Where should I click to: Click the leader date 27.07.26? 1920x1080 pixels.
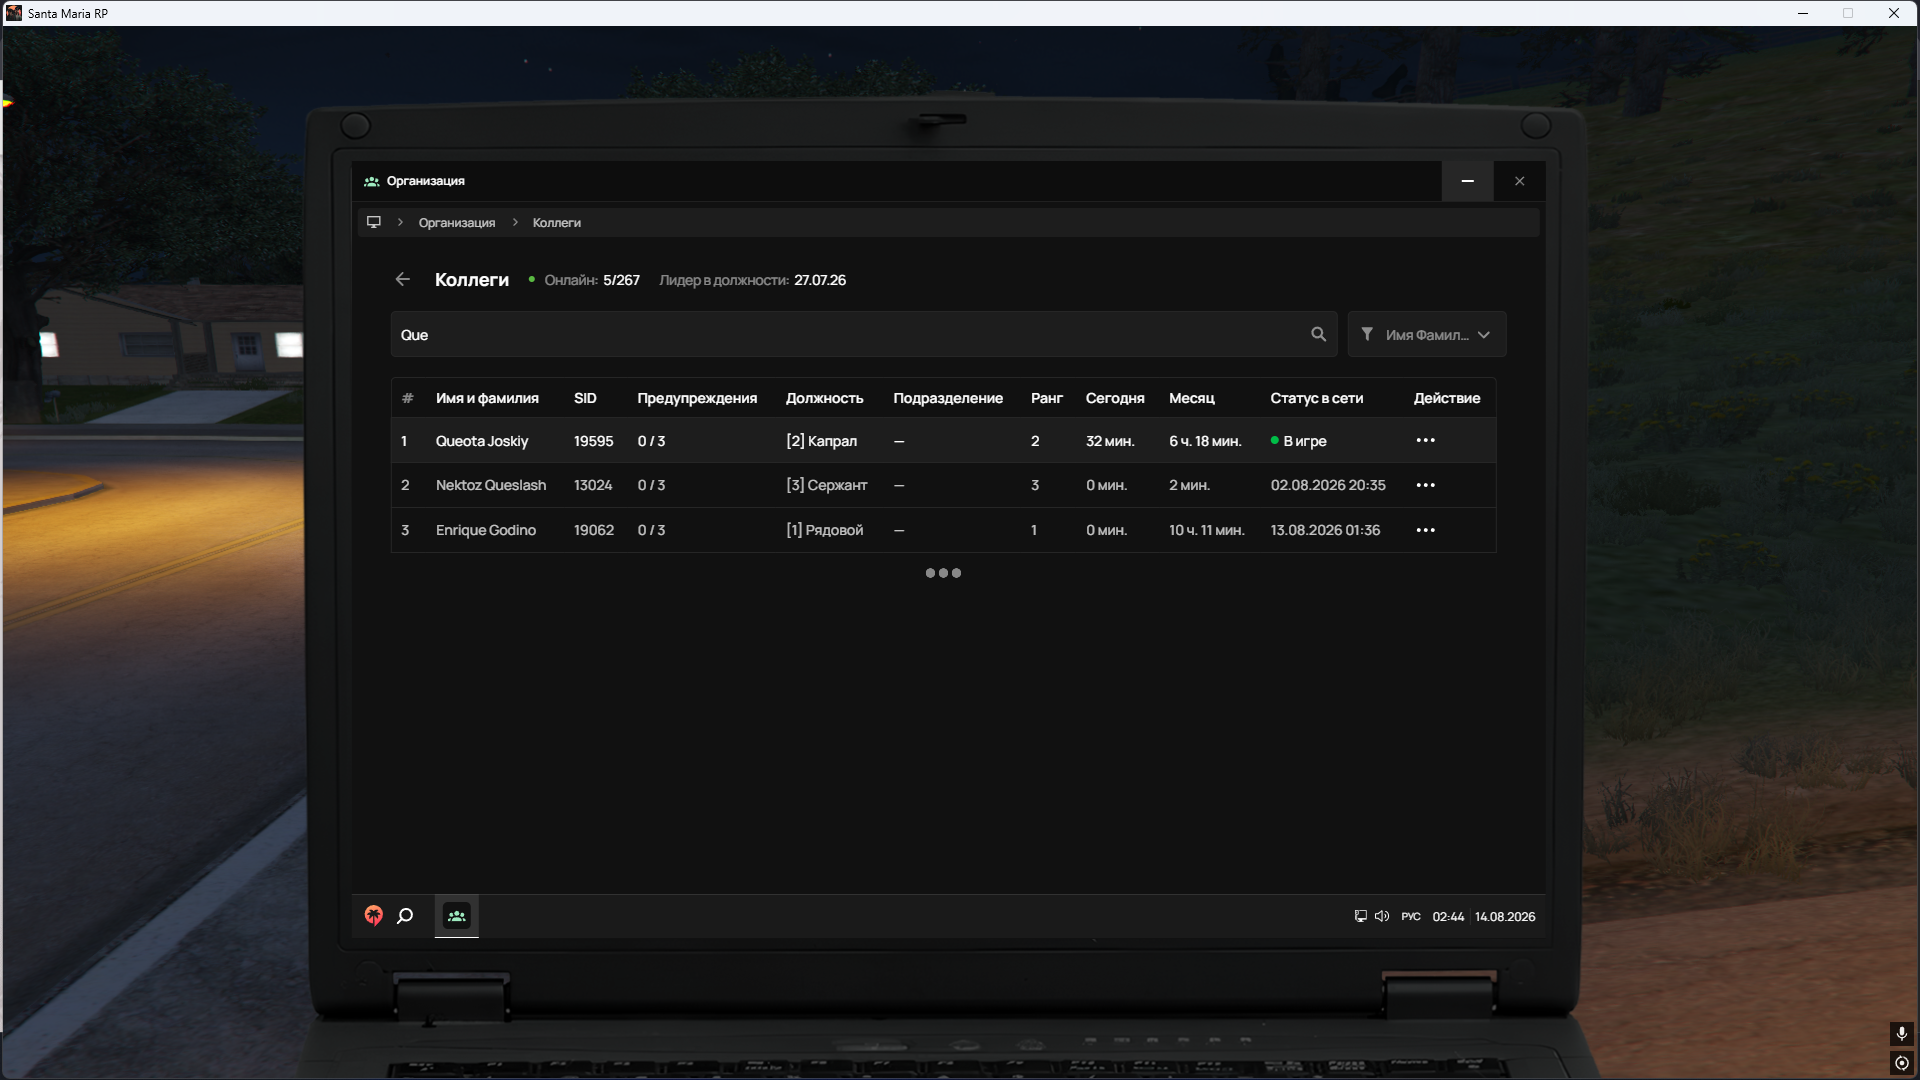click(820, 280)
